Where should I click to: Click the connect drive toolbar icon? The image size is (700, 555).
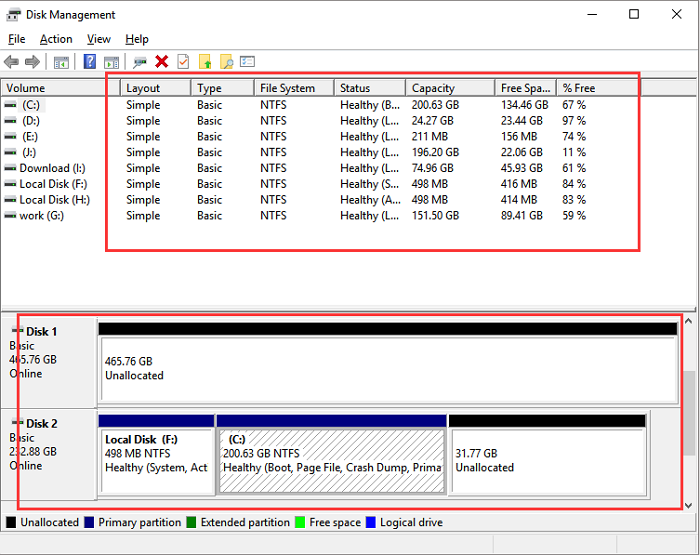[x=140, y=62]
